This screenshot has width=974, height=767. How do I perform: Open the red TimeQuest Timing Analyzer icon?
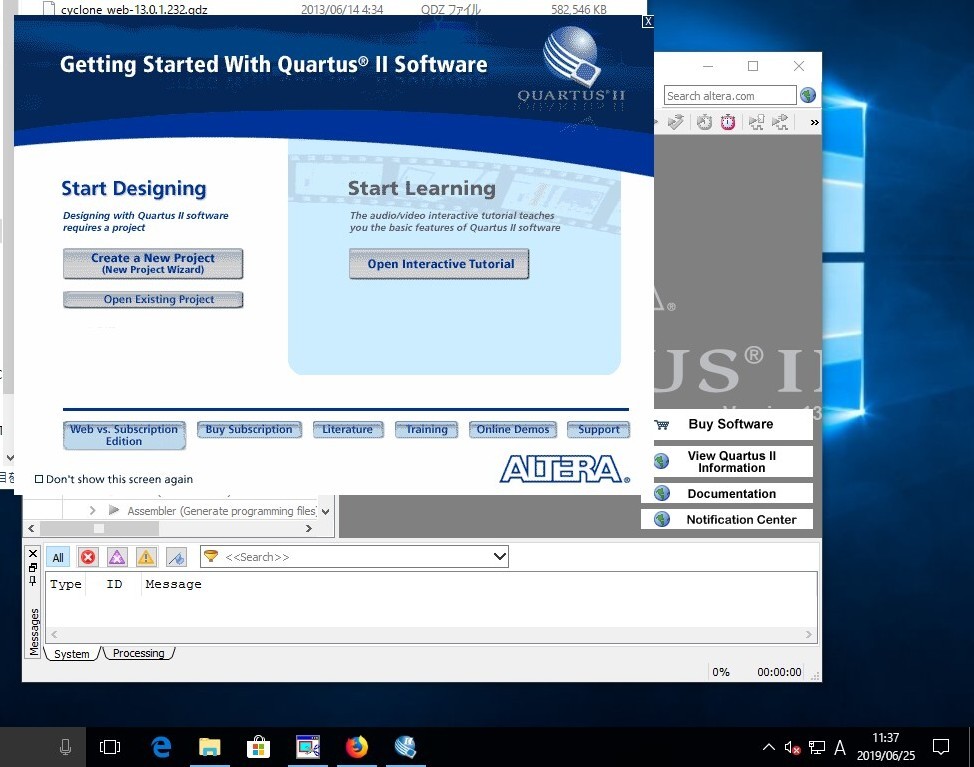[x=728, y=122]
